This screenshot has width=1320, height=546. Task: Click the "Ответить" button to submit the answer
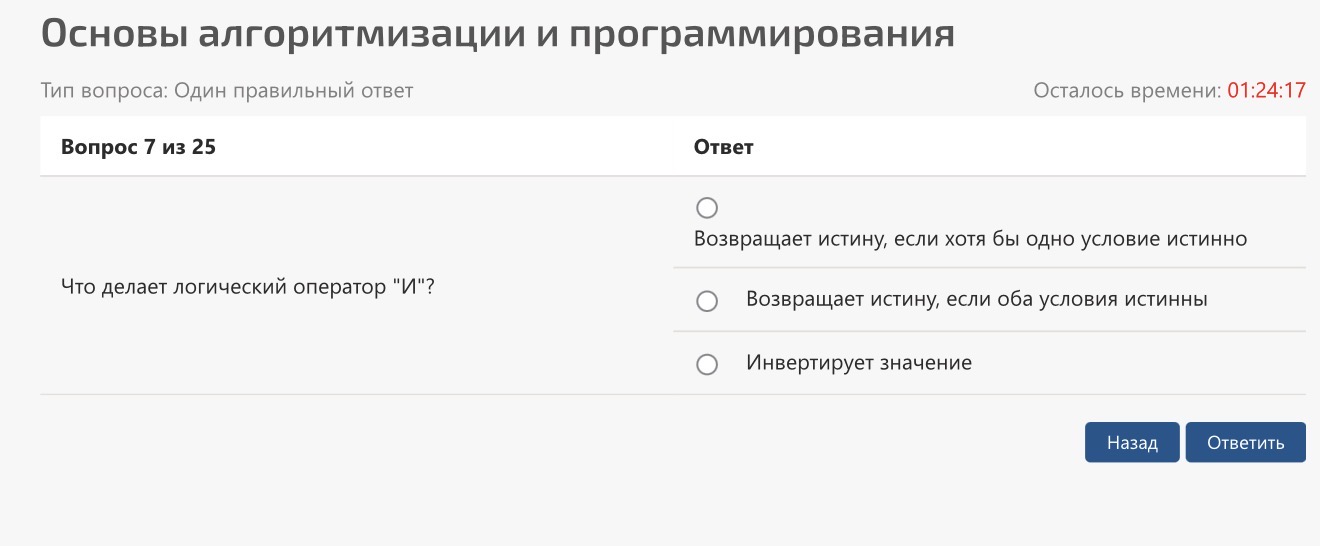tap(1245, 442)
